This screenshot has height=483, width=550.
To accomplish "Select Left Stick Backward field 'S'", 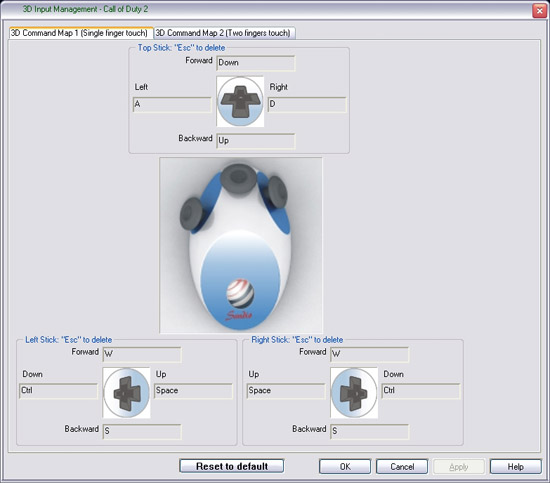I will [142, 431].
